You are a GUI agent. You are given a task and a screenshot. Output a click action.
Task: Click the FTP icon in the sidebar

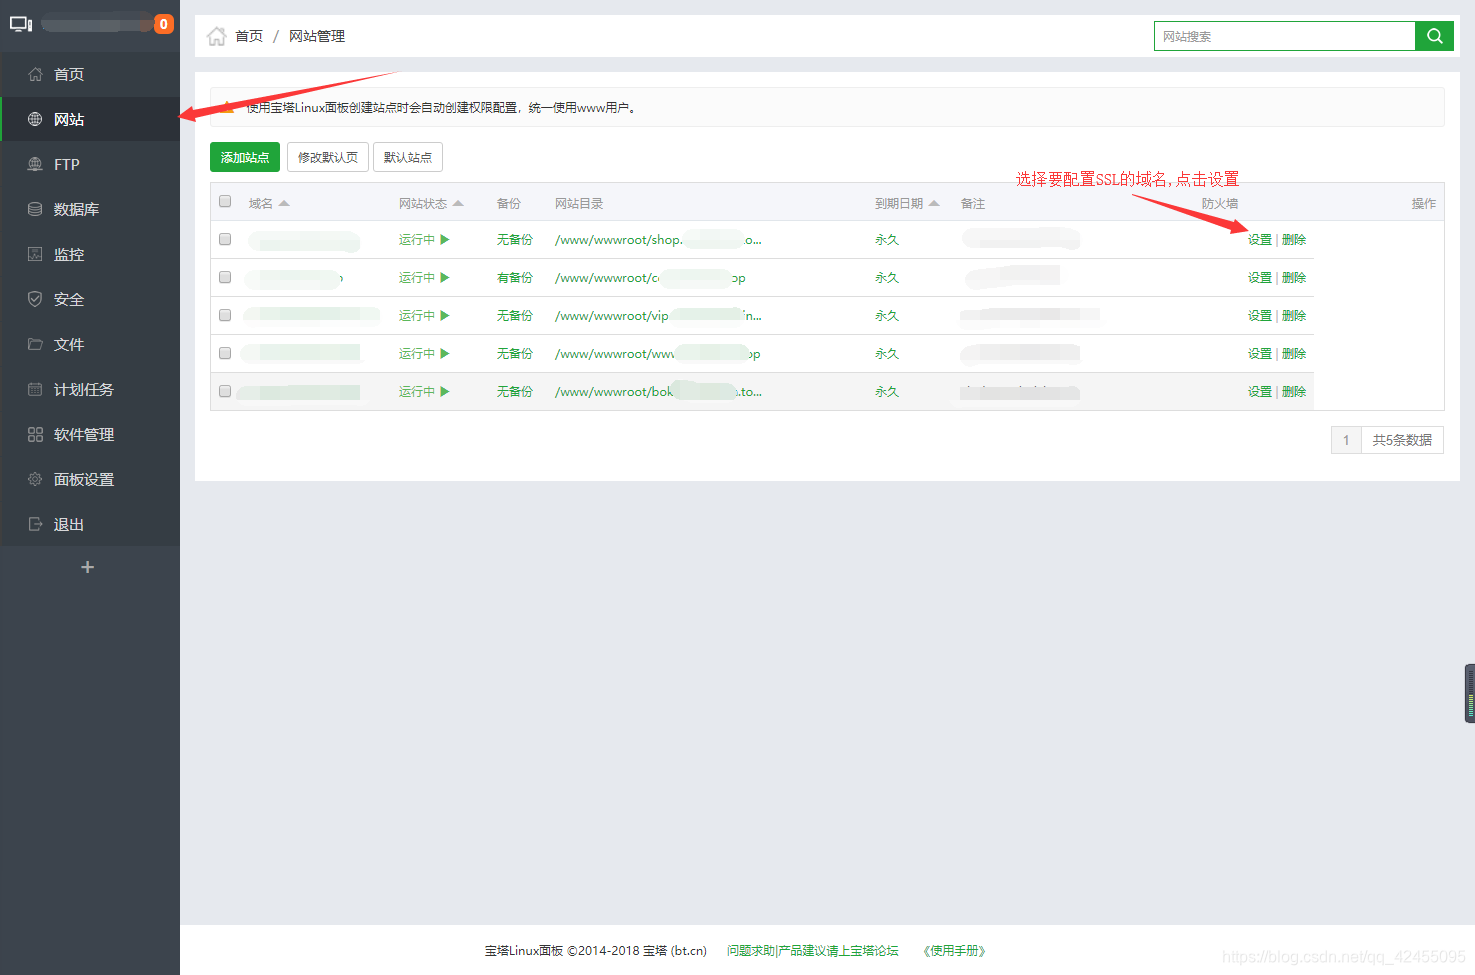coord(35,164)
